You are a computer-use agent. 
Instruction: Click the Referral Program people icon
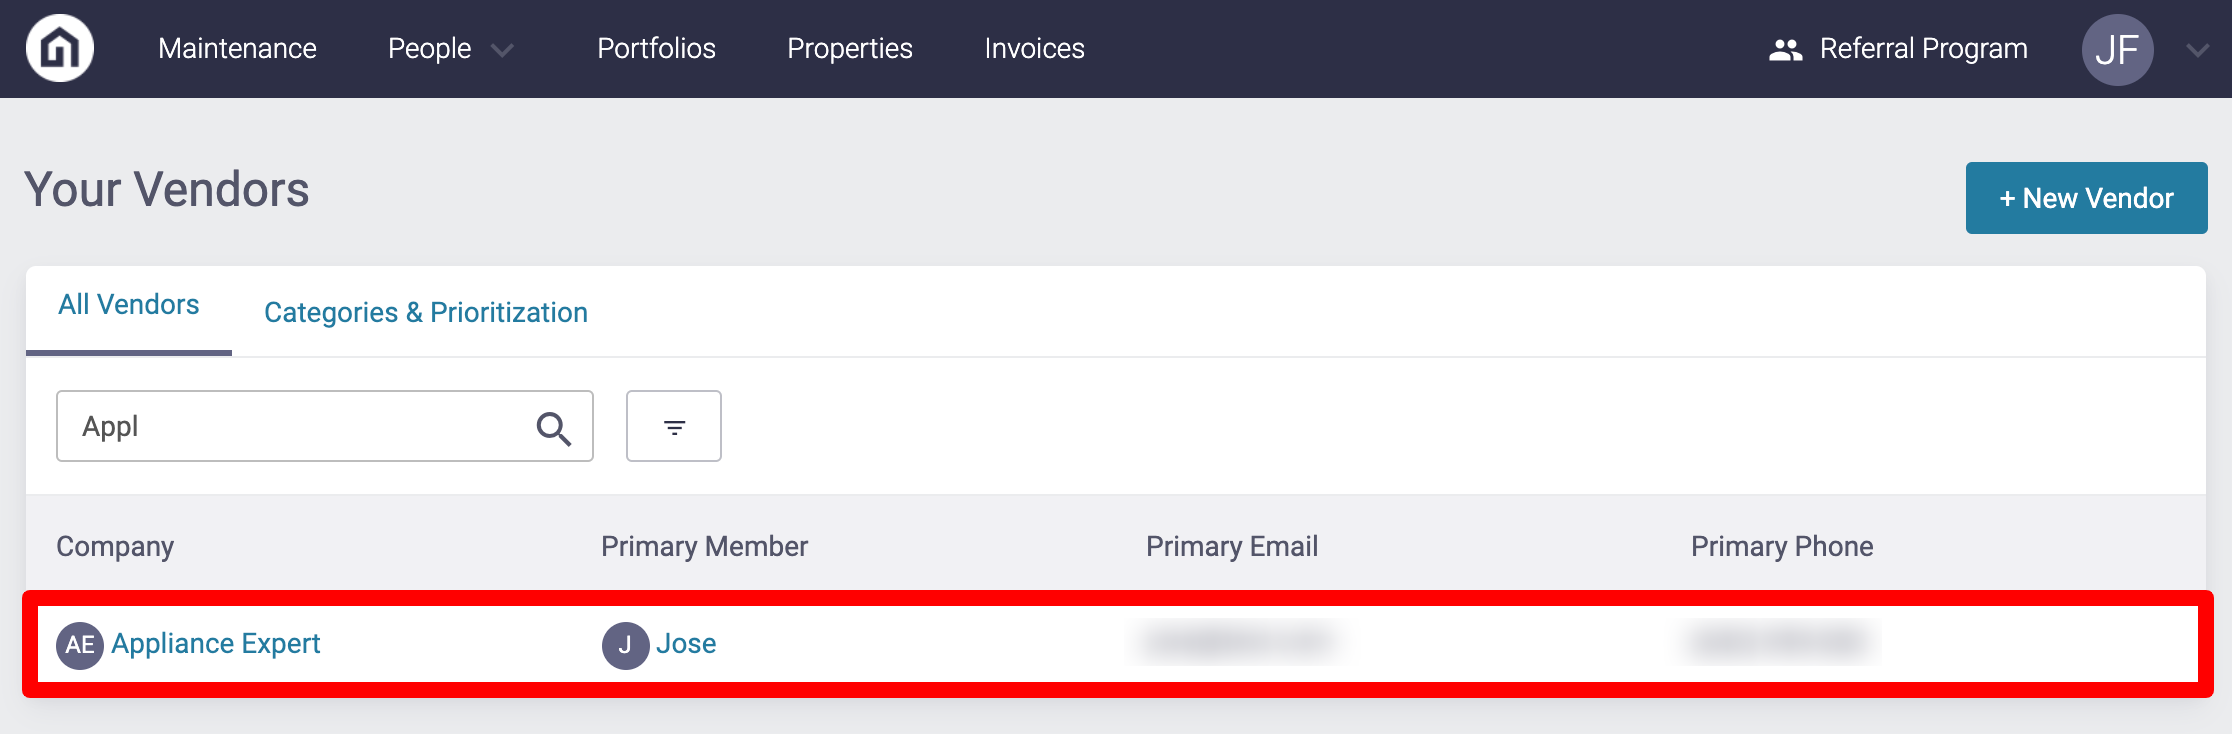pos(1785,49)
